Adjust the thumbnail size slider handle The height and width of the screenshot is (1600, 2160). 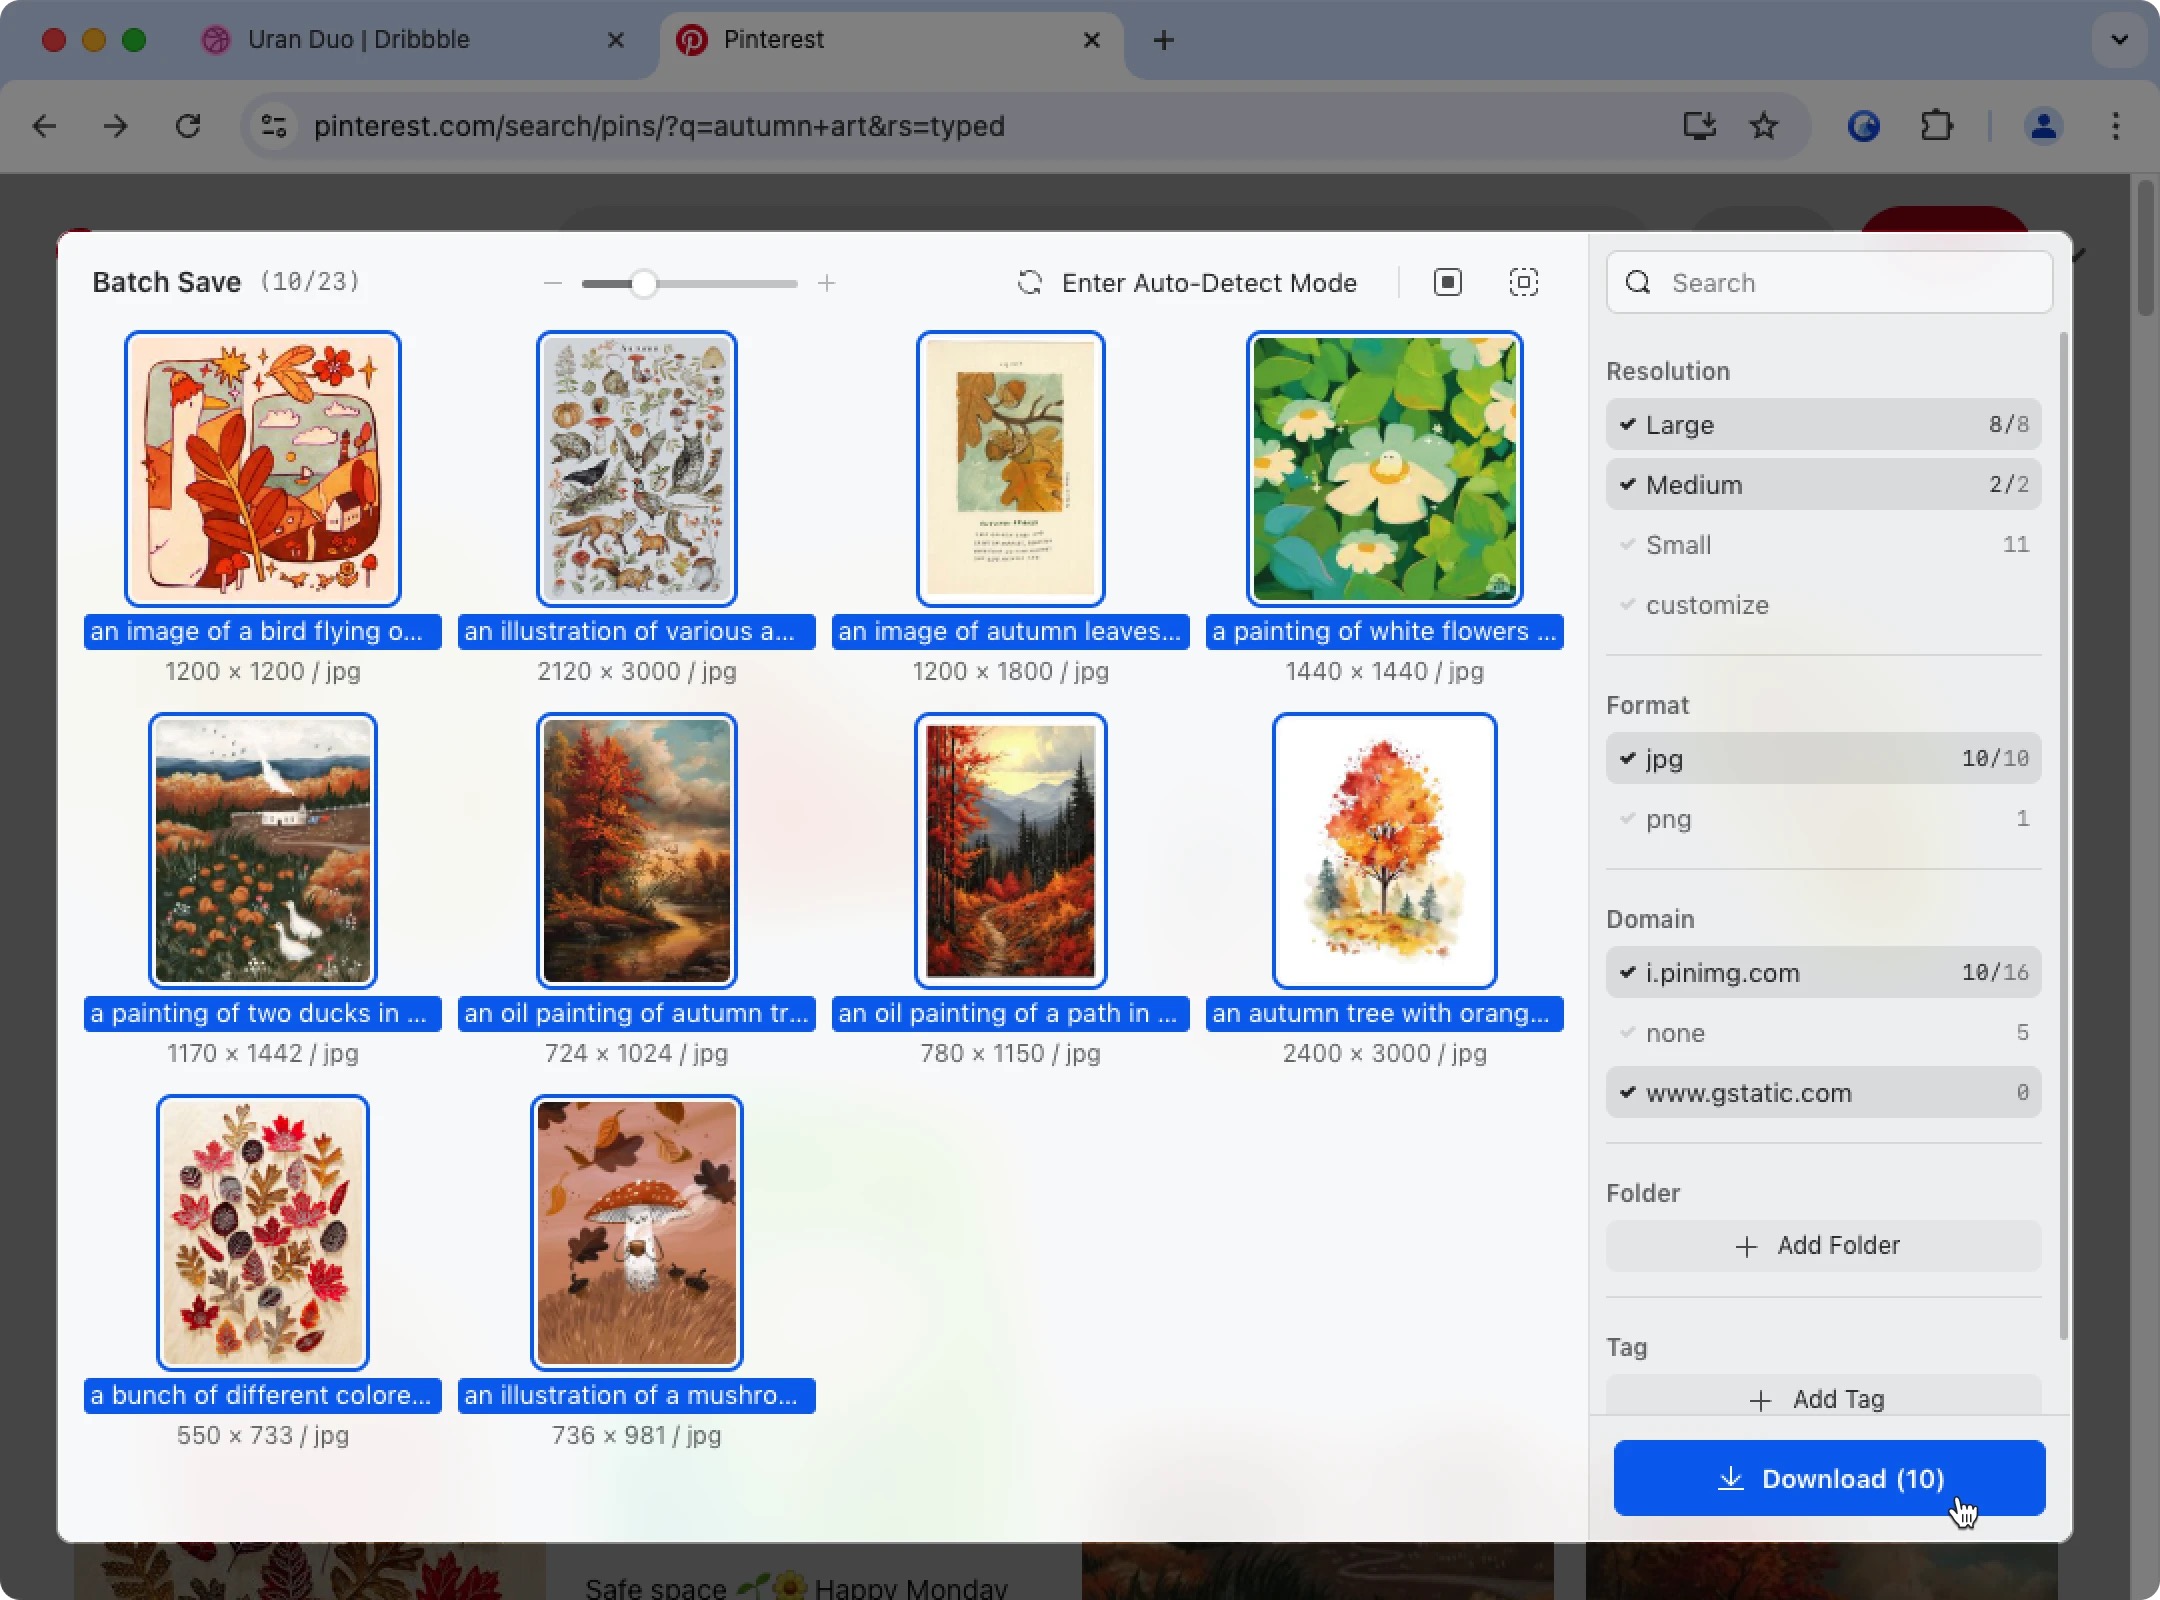644,284
